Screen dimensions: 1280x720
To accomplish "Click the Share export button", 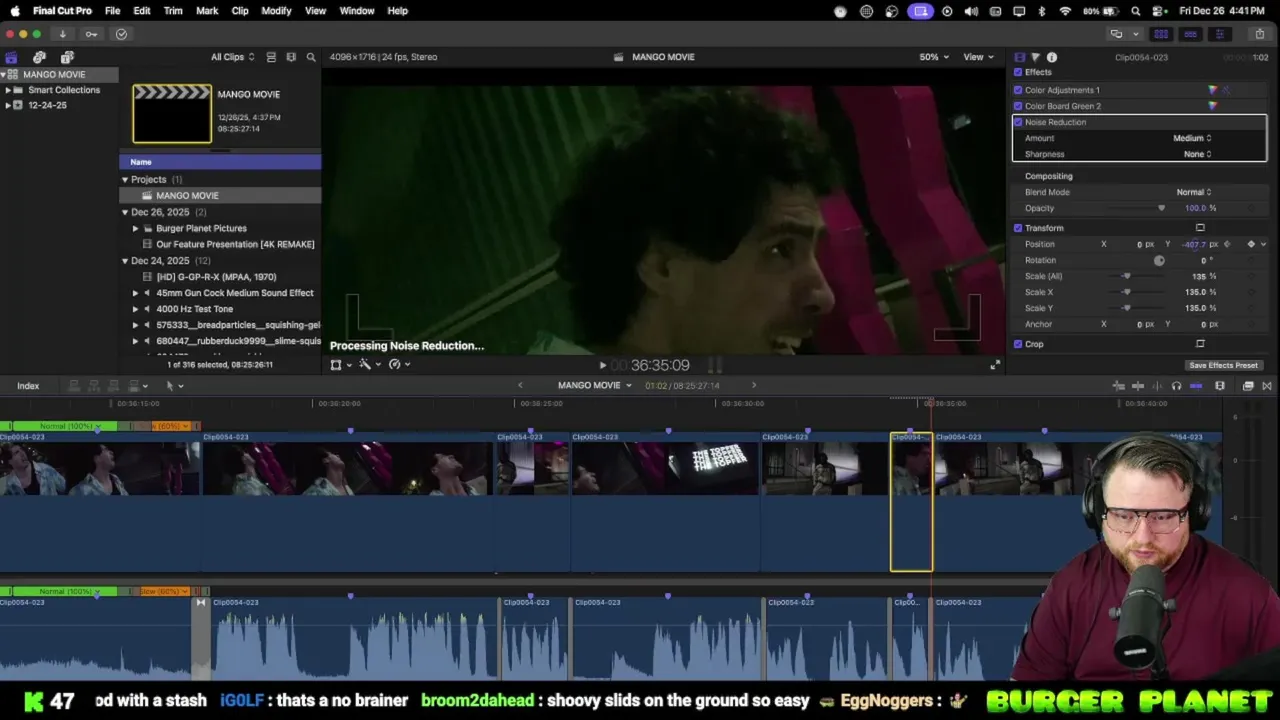I will click(1258, 34).
